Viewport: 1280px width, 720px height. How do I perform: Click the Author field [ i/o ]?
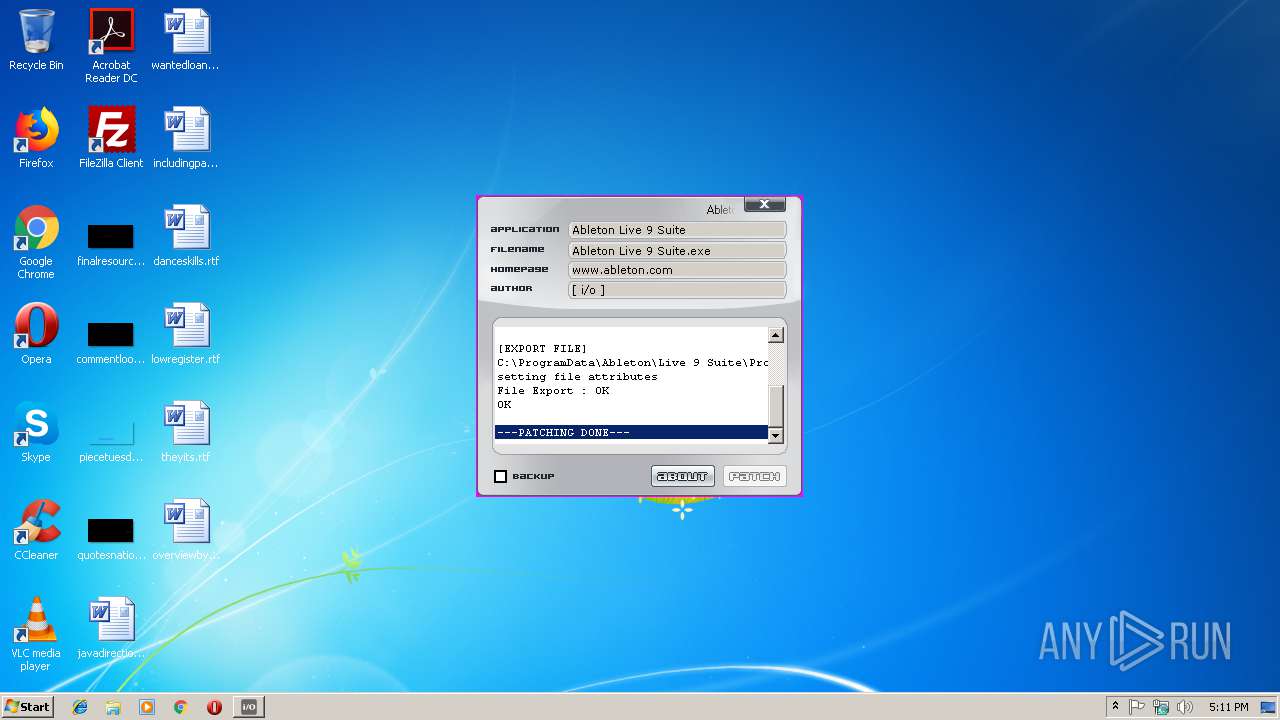pos(677,290)
